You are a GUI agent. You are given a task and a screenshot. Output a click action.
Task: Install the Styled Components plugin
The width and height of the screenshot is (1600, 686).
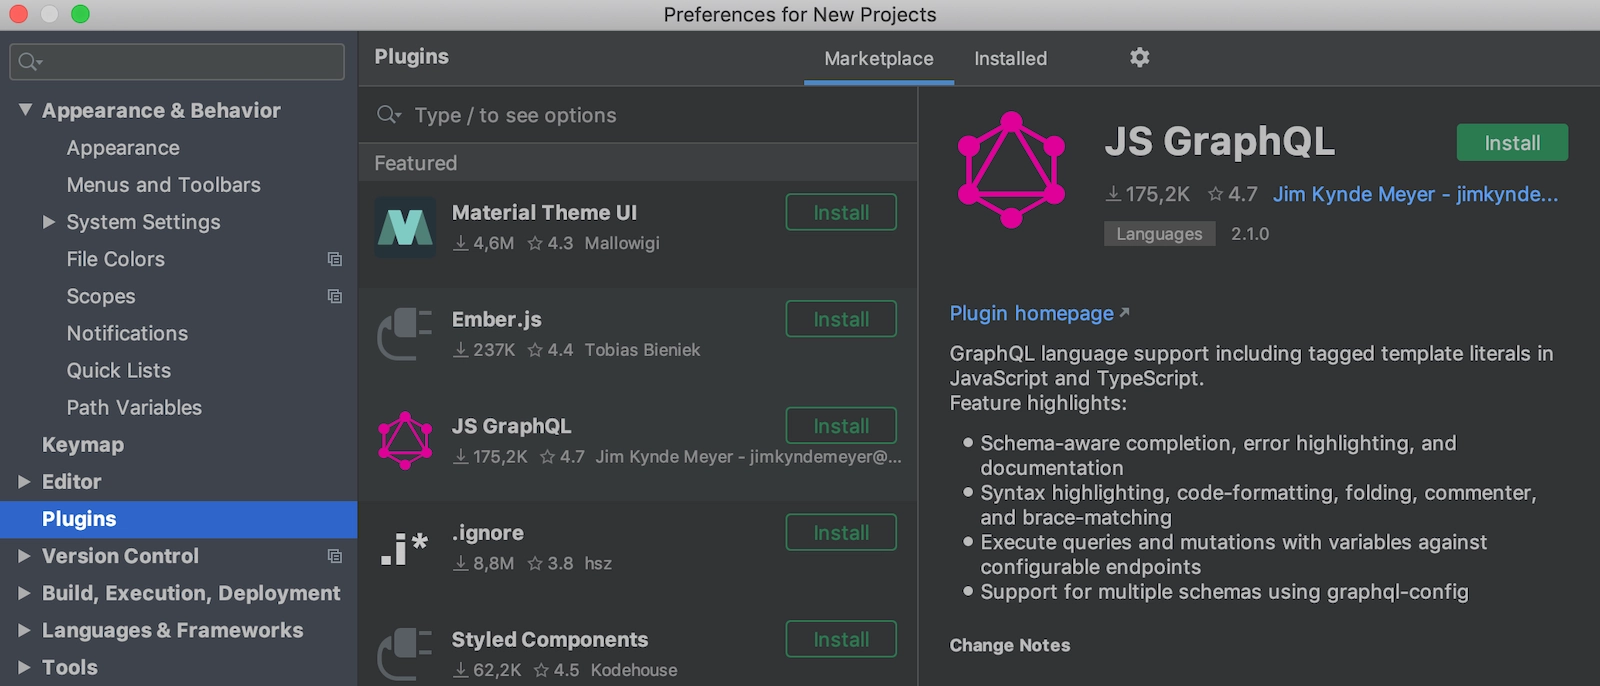pyautogui.click(x=841, y=639)
